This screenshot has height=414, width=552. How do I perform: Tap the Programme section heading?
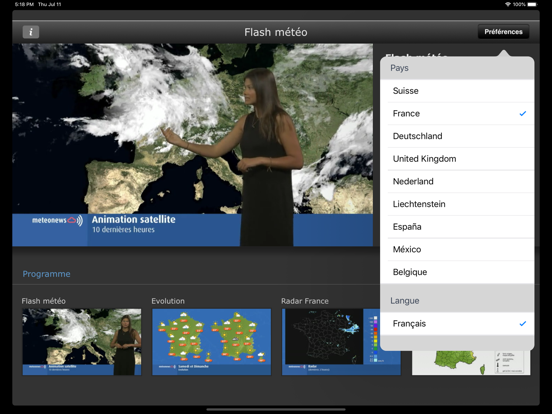(x=46, y=274)
